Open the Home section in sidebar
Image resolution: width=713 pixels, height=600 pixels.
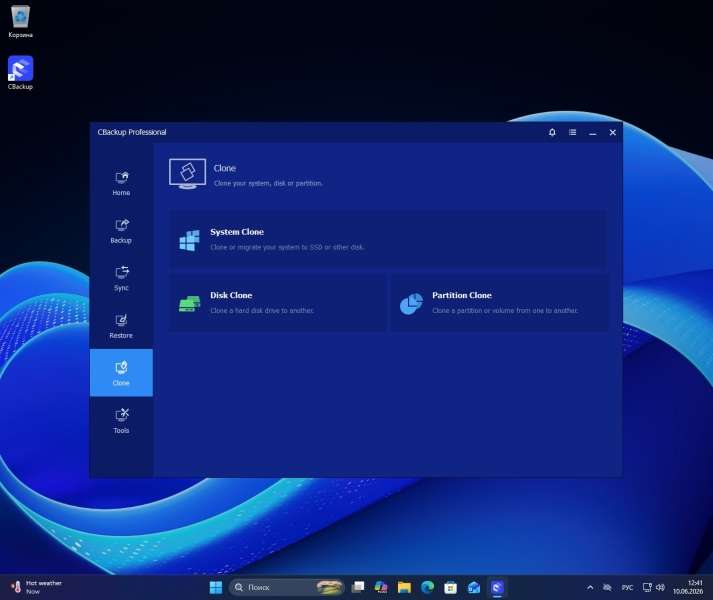(x=121, y=183)
